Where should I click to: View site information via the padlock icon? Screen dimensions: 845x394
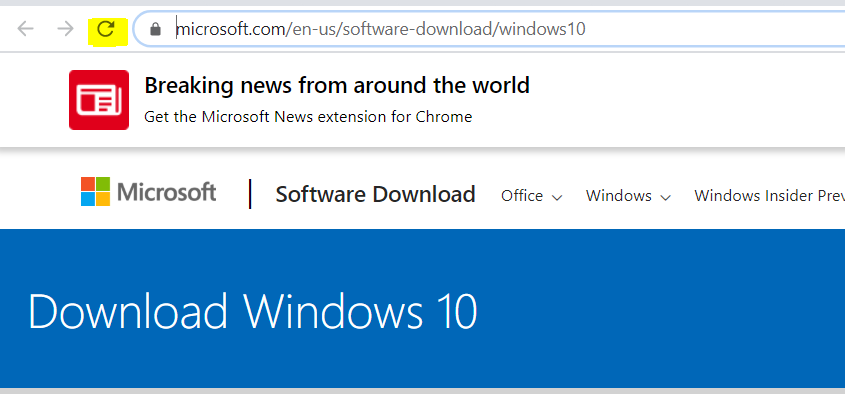click(x=156, y=29)
